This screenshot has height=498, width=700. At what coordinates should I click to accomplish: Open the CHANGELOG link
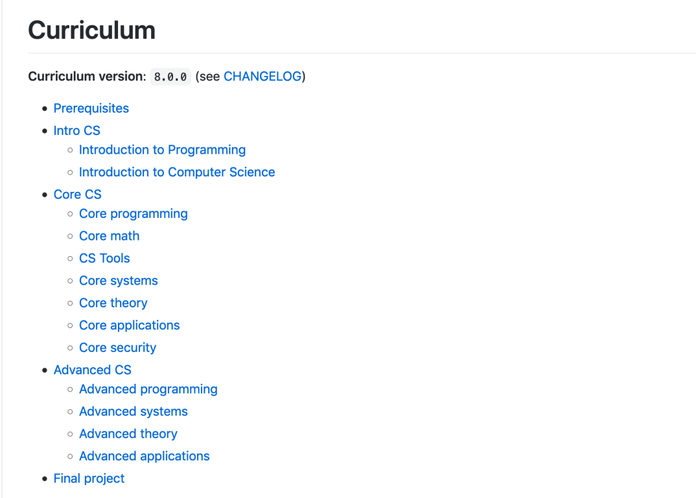click(x=262, y=76)
